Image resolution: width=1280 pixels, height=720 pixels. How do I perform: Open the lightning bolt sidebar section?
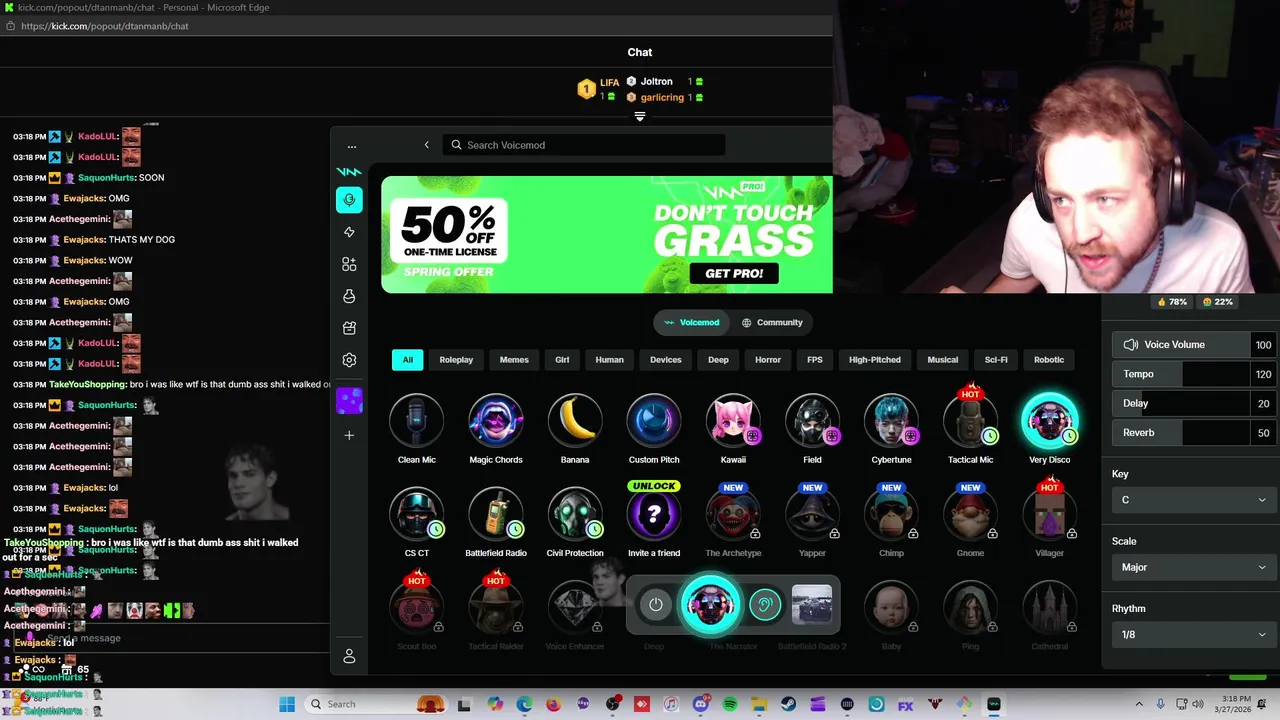[x=349, y=232]
